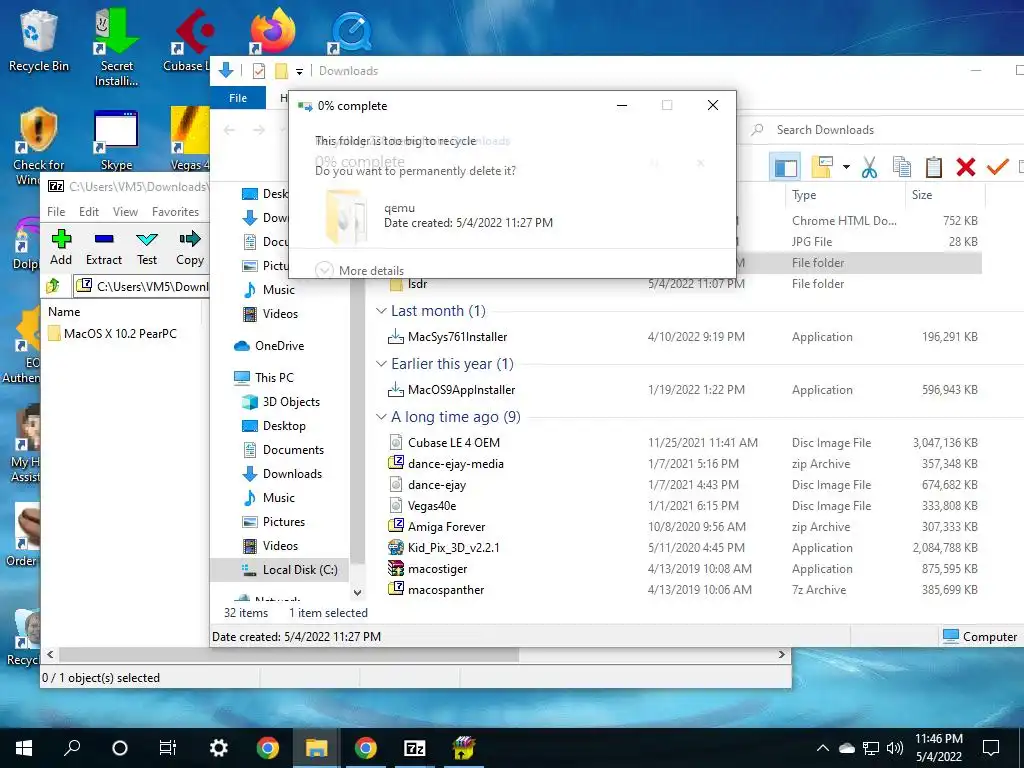This screenshot has height=768, width=1024.
Task: Select Pictures under This PC
Action: coord(283,522)
